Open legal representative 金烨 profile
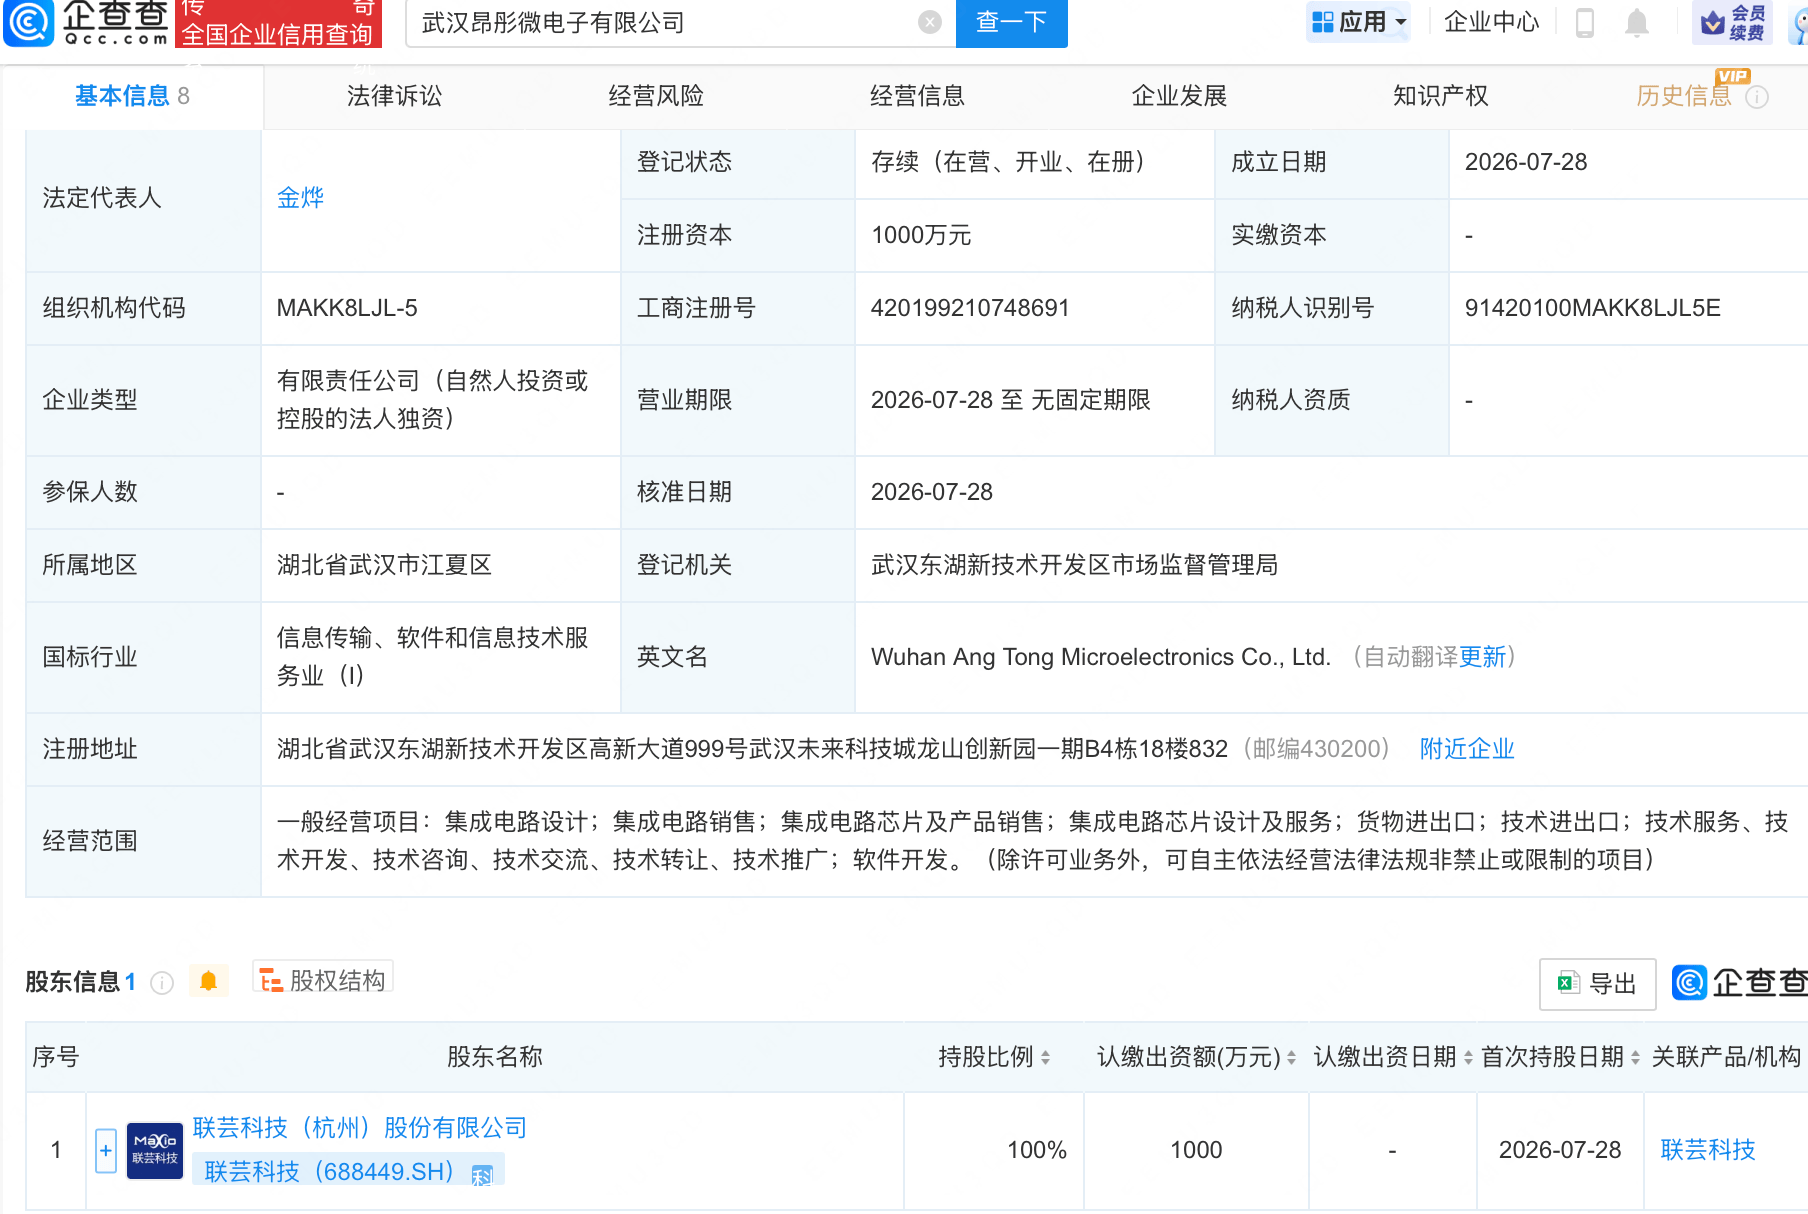 coord(301,198)
